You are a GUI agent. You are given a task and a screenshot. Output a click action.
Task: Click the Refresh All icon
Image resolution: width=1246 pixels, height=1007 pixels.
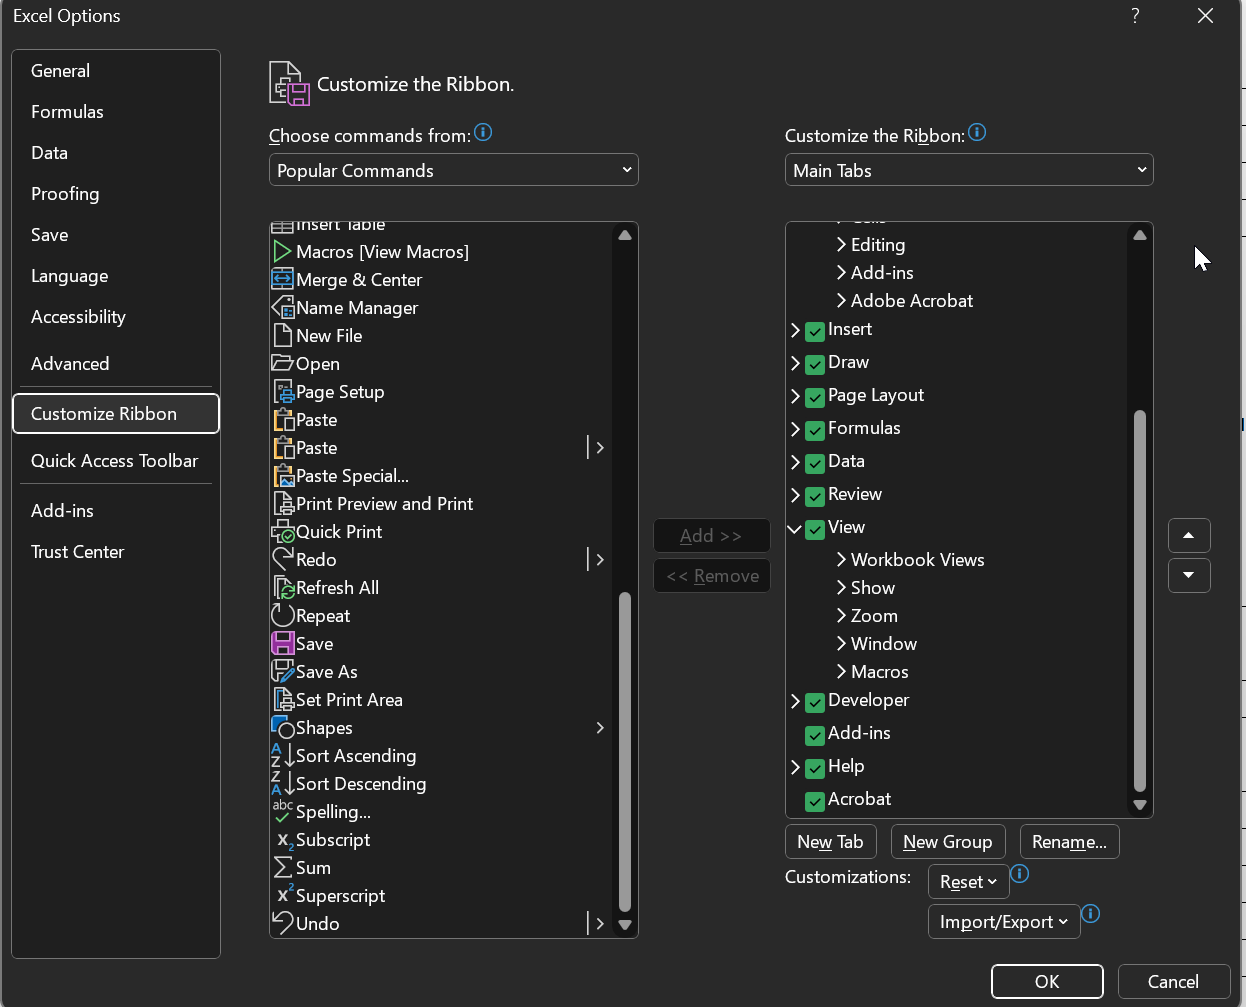coord(283,588)
